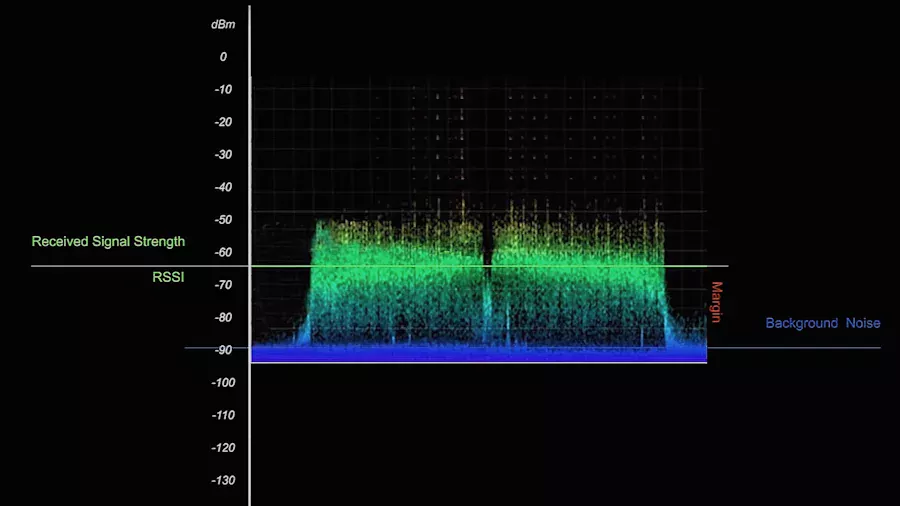Select the -110 axis tick label
The height and width of the screenshot is (506, 900).
pyautogui.click(x=223, y=415)
